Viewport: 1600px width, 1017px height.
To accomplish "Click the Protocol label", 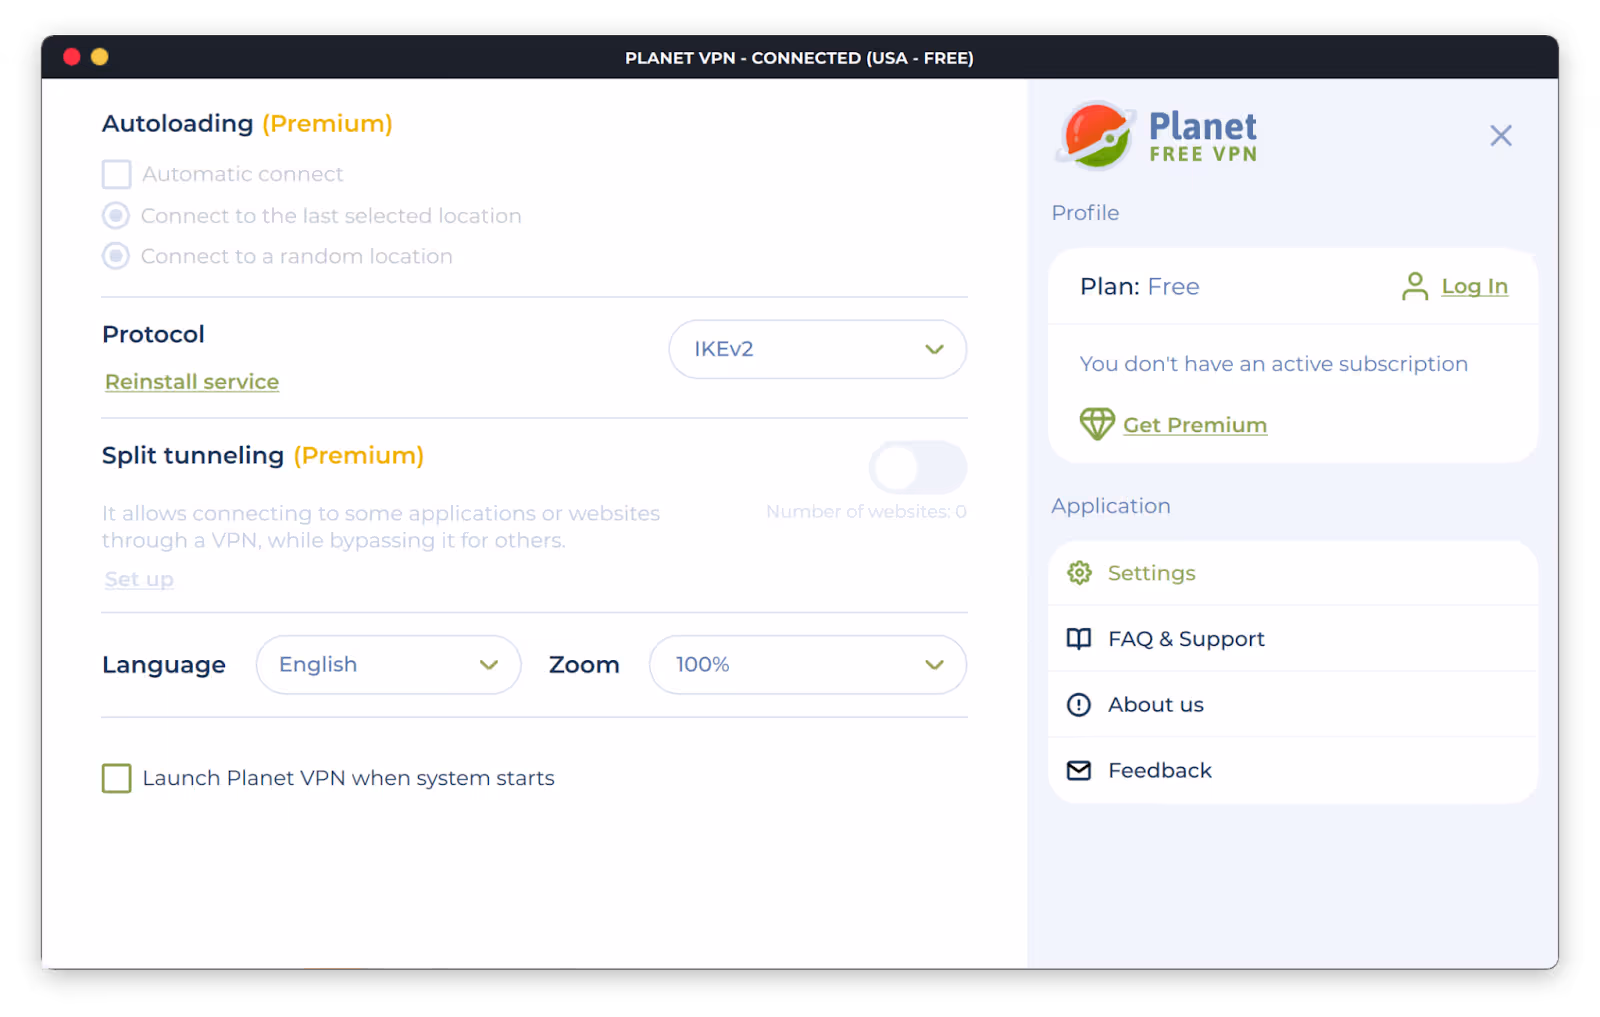I will pos(153,334).
